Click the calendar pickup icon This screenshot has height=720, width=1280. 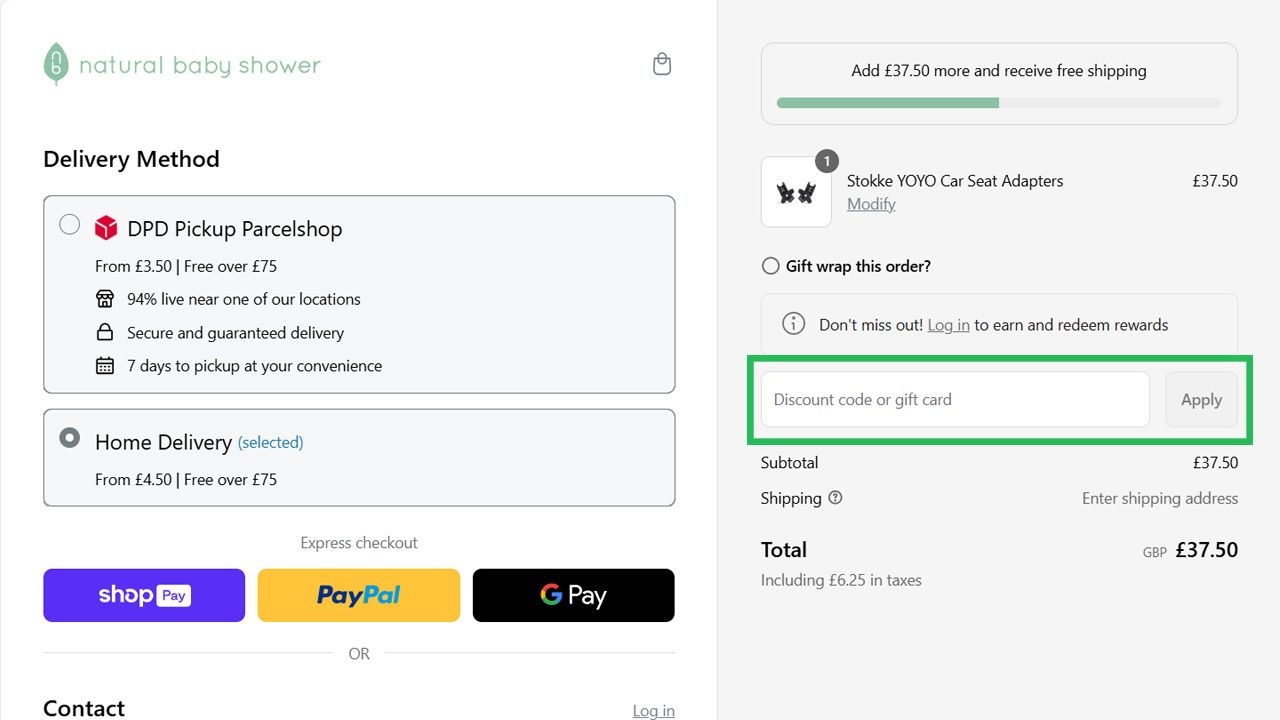pyautogui.click(x=105, y=366)
